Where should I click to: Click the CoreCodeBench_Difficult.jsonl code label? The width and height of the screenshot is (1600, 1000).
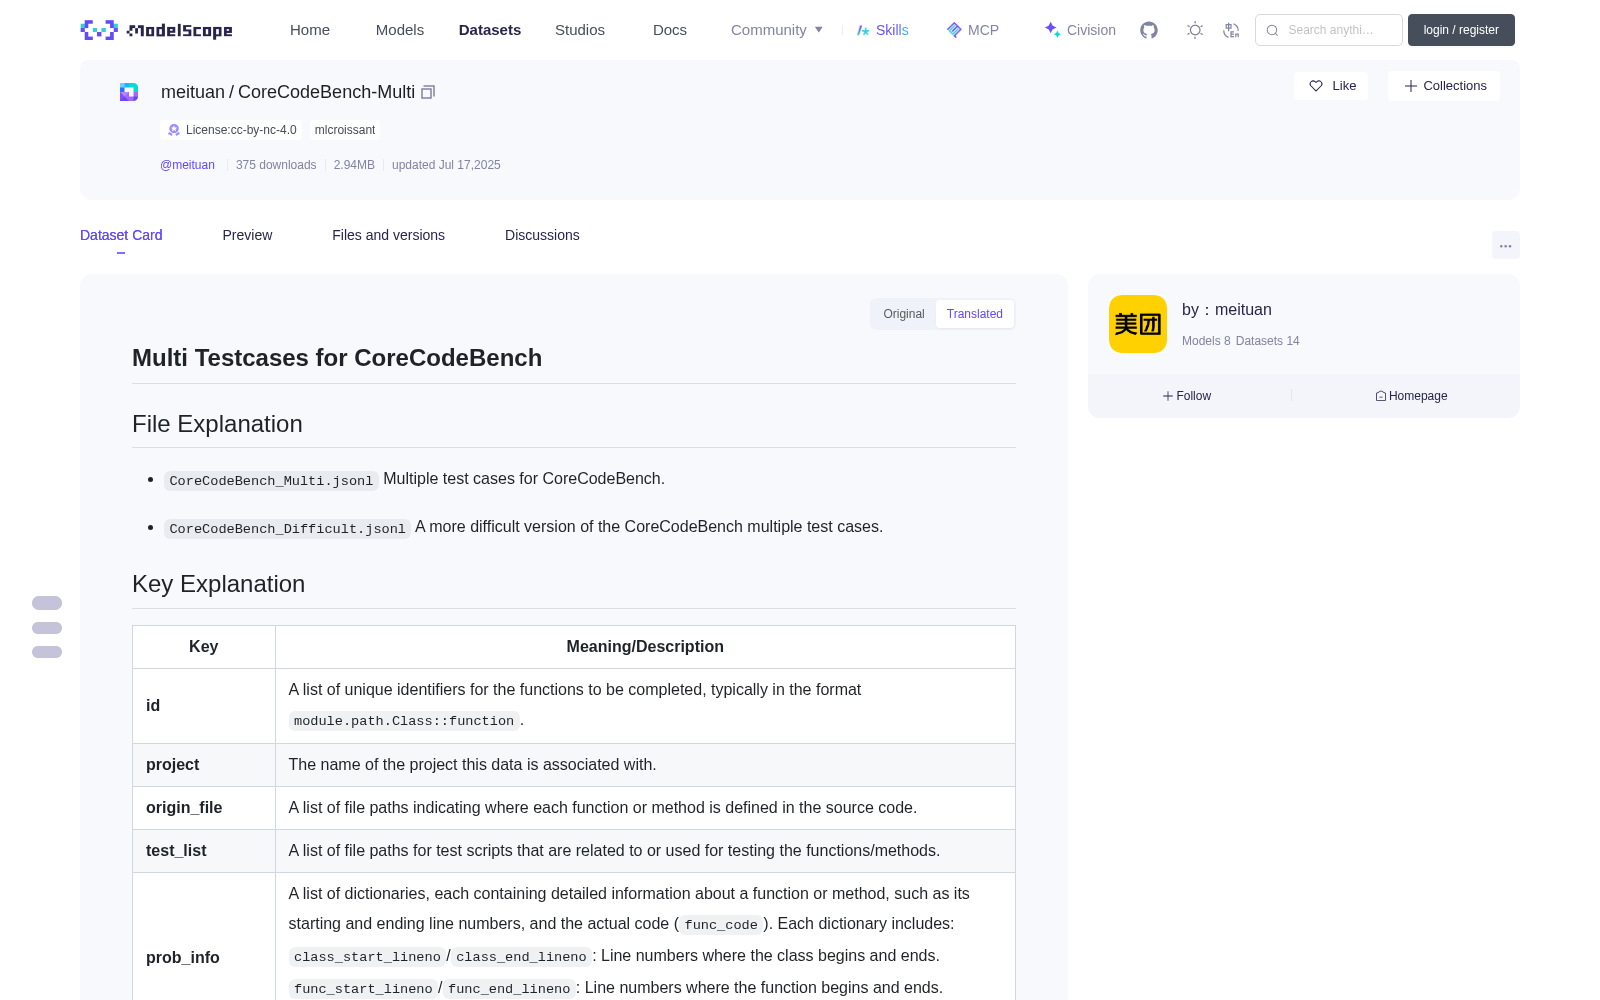tap(287, 528)
